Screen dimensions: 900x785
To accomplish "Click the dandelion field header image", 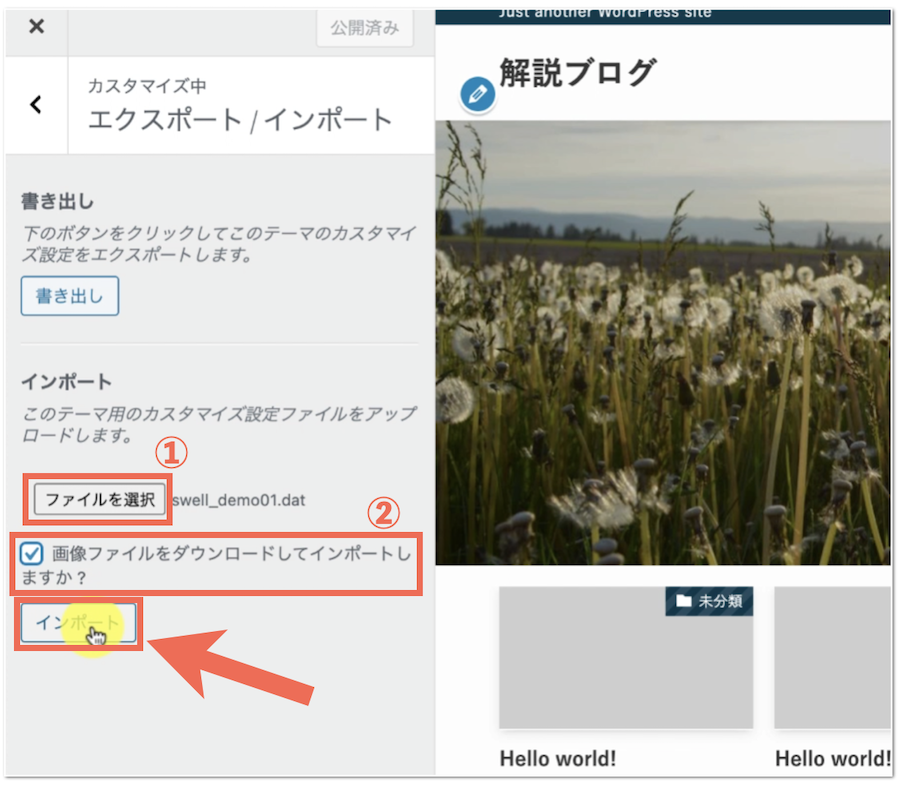I will [662, 340].
